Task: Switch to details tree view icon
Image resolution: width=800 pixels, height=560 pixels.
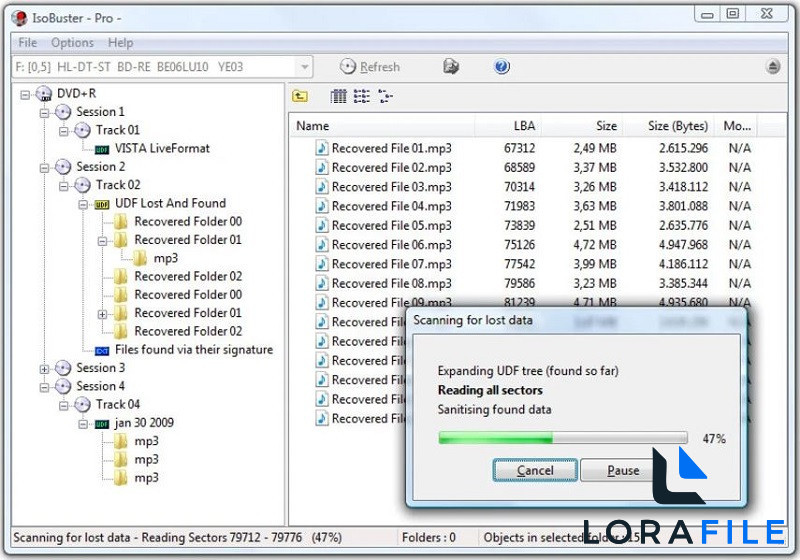Action: point(385,96)
